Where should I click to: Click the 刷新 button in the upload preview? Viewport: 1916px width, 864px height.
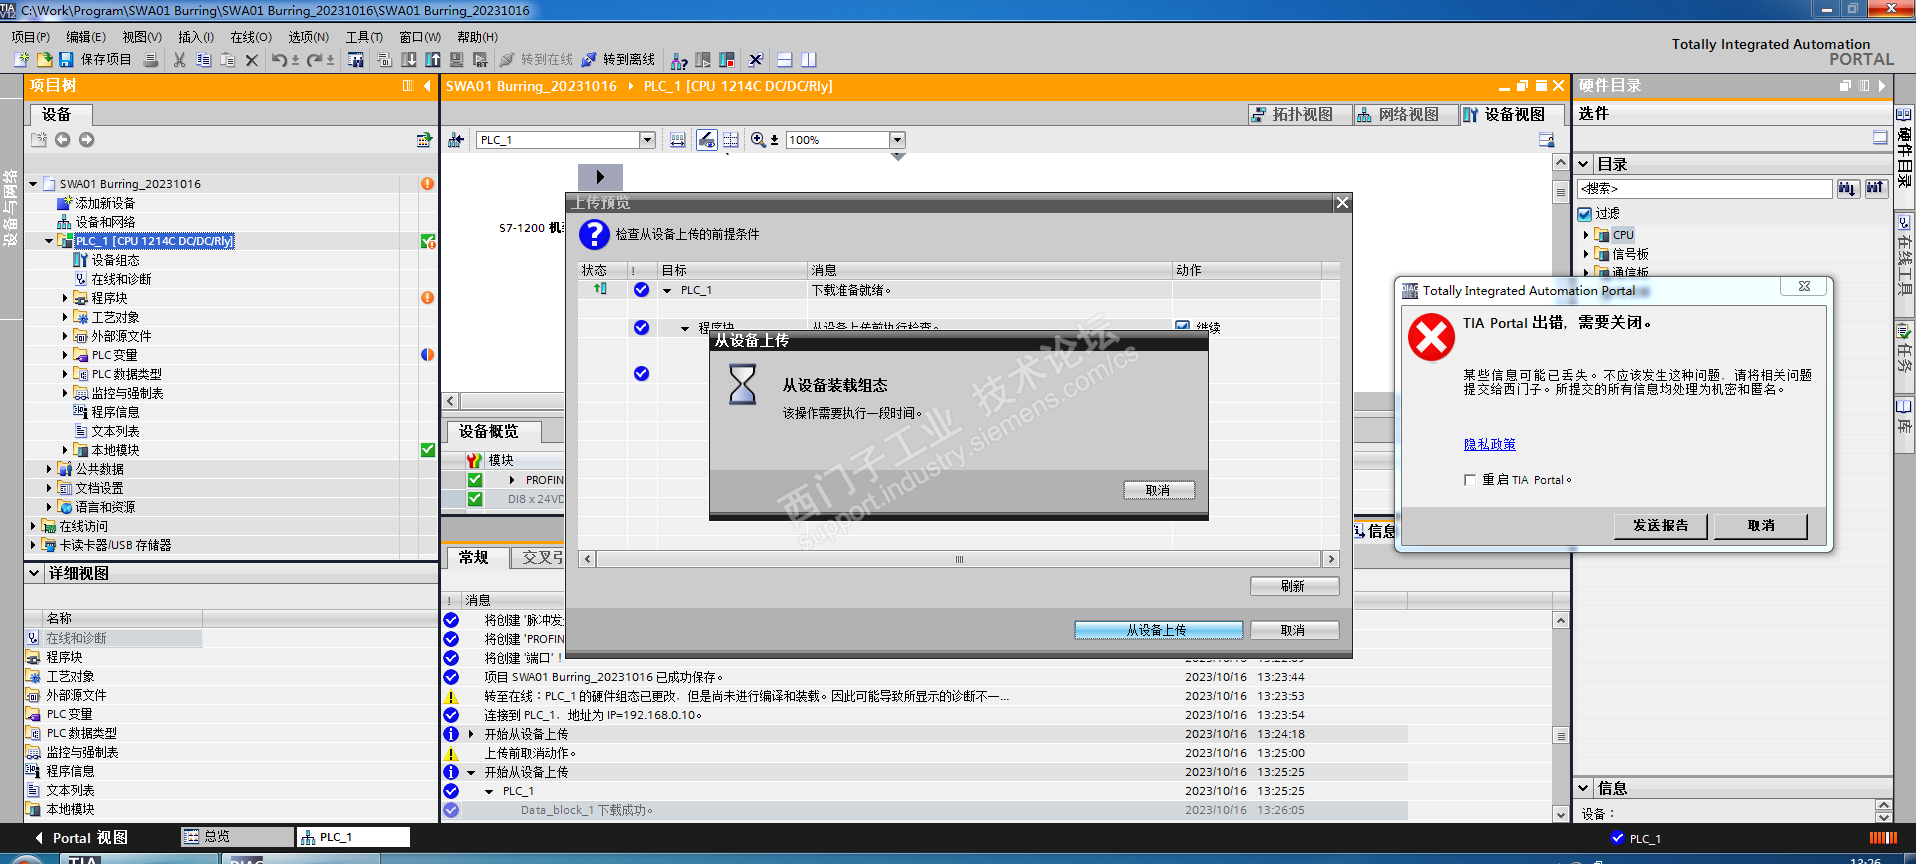pos(1294,586)
